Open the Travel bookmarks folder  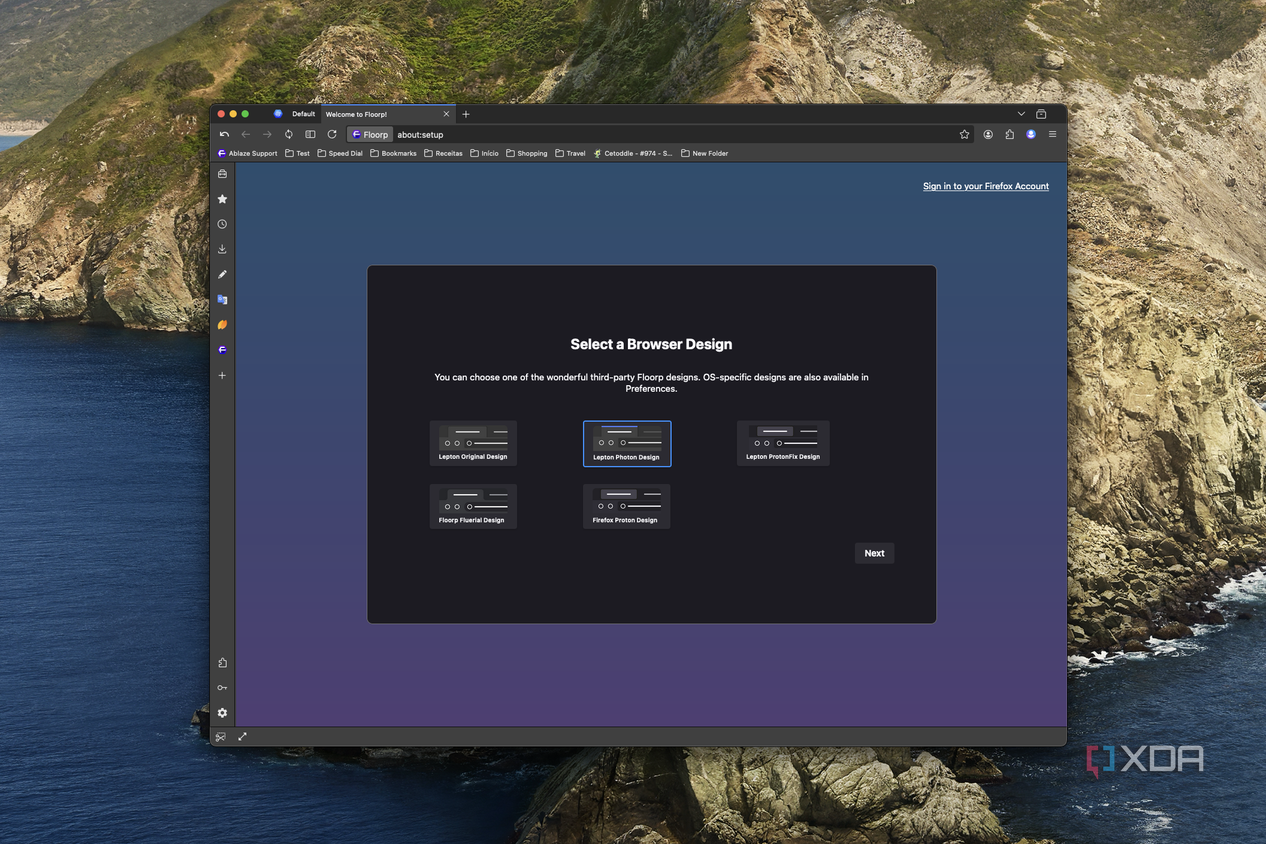(x=570, y=153)
